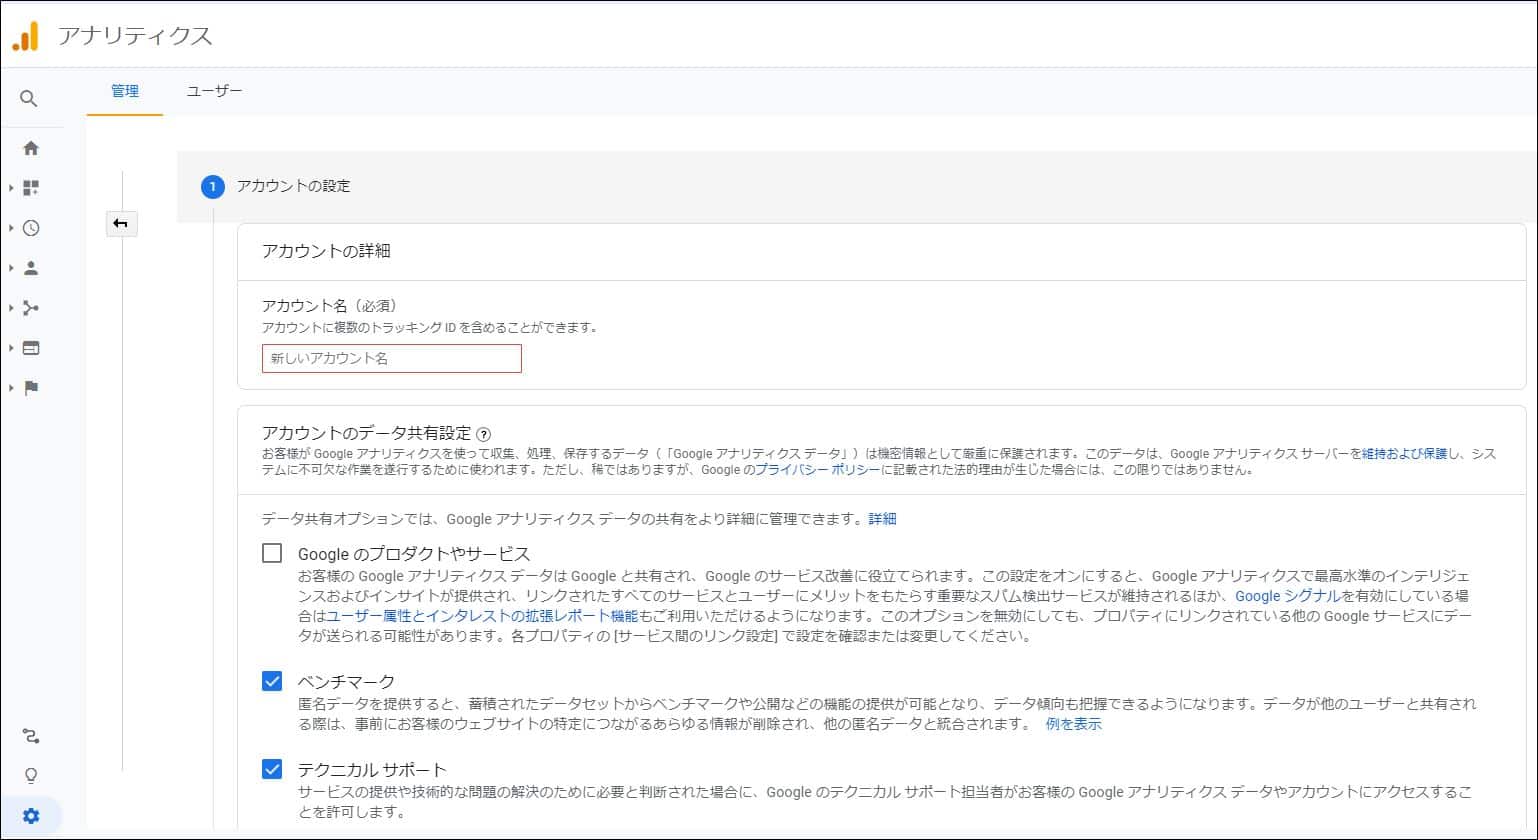Expand the Audience section arrow
The image size is (1538, 840).
point(11,268)
